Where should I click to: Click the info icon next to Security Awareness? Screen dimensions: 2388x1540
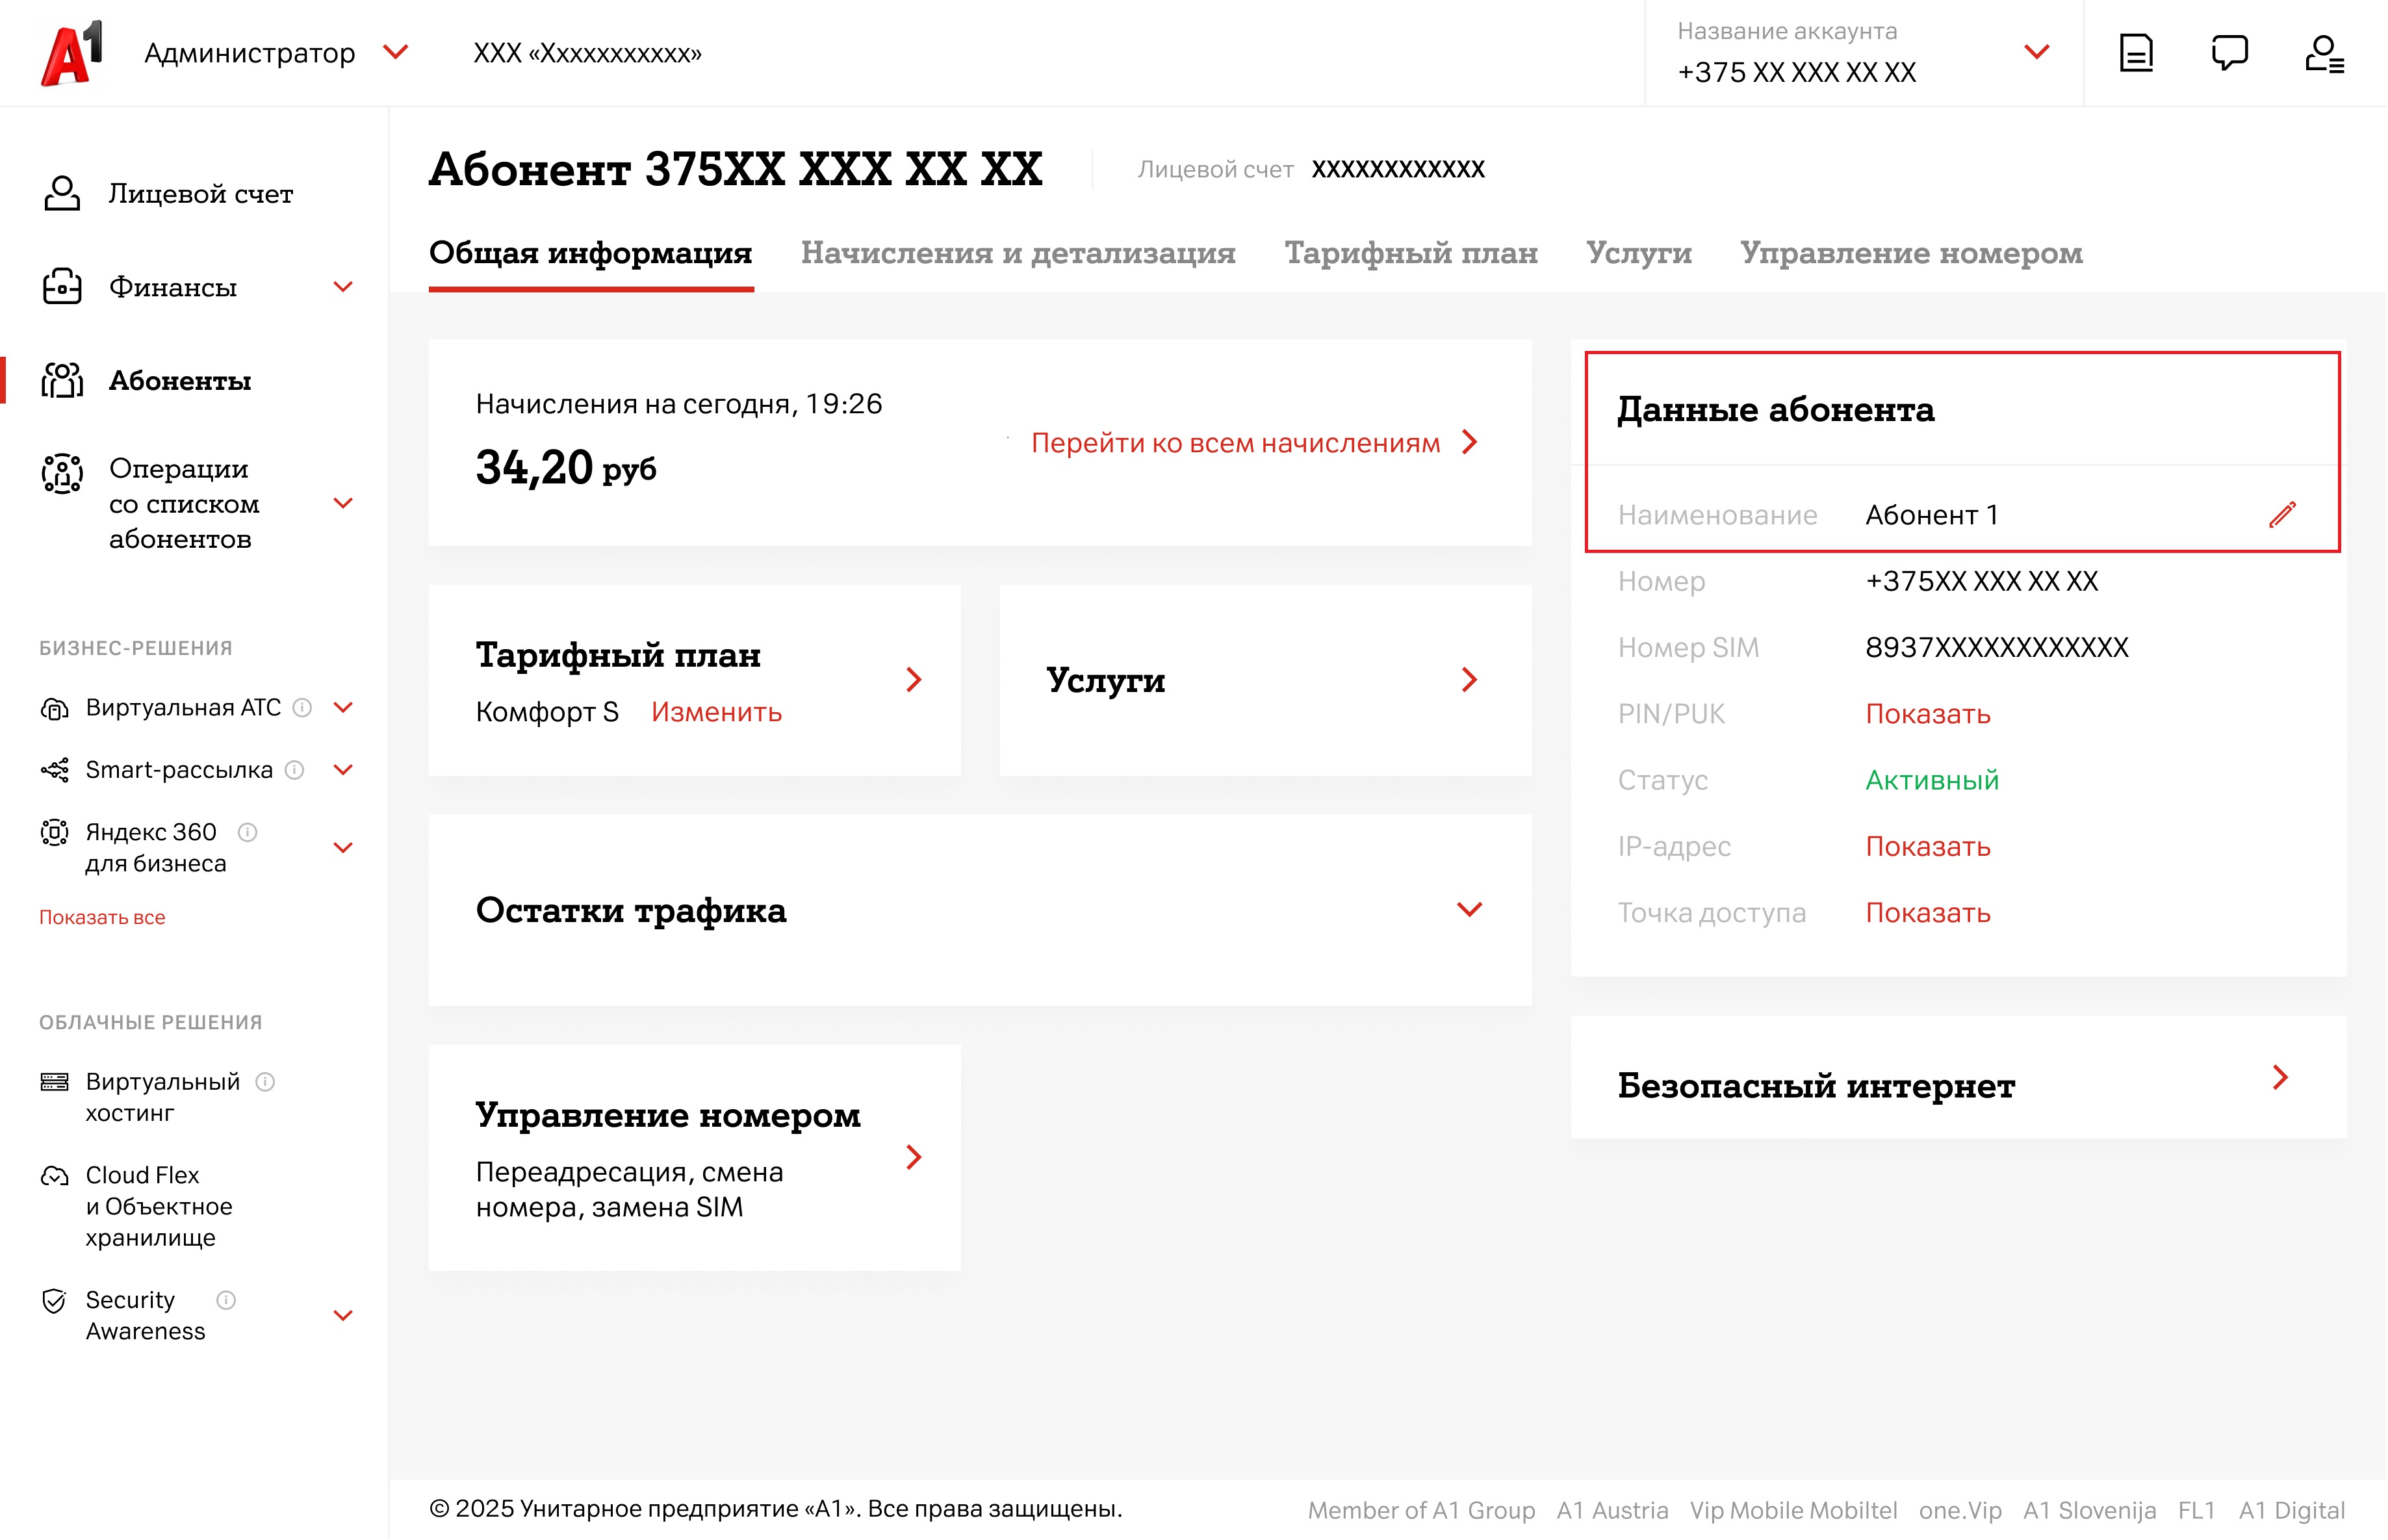[226, 1301]
